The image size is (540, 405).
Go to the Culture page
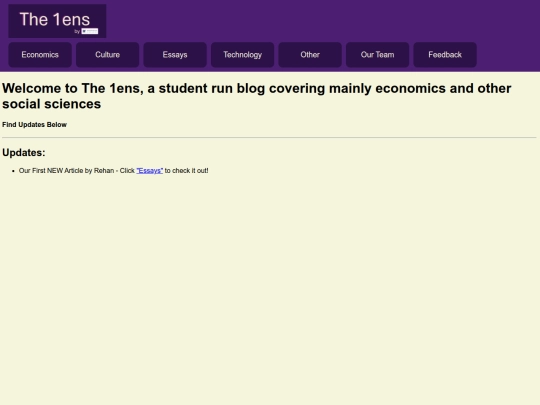click(x=107, y=55)
